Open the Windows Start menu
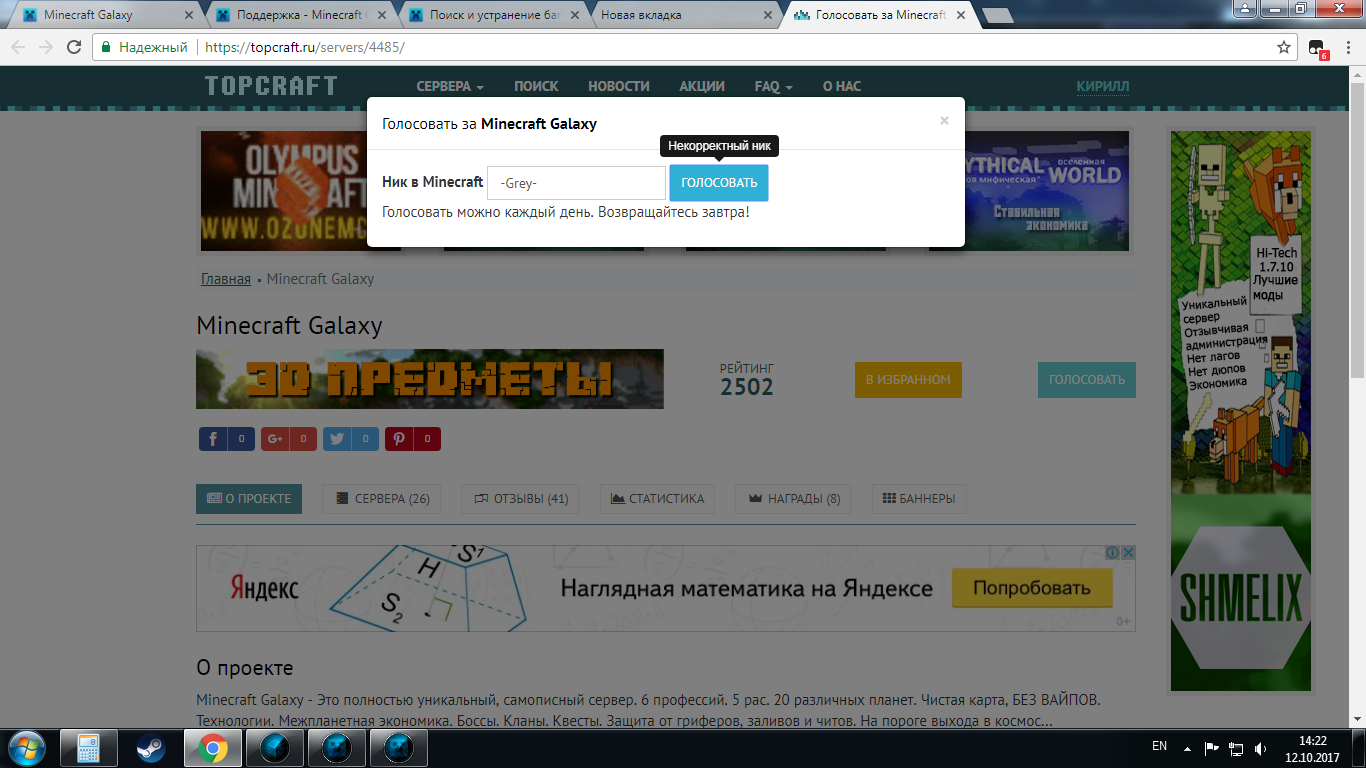Image resolution: width=1366 pixels, height=768 pixels. [x=26, y=747]
